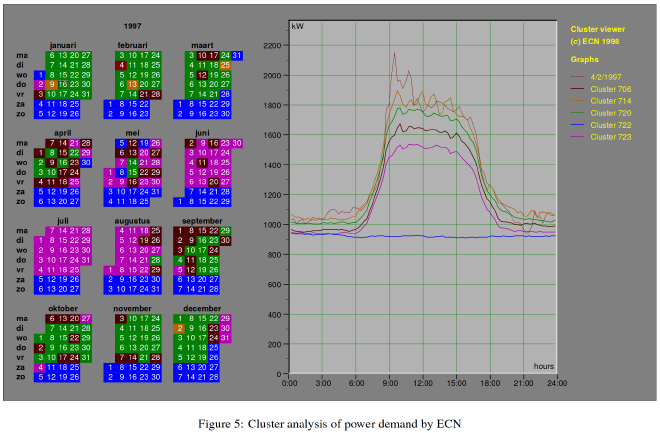The height and width of the screenshot is (433, 660).
Task: Select the green day 28 in augustus
Action: point(156,260)
